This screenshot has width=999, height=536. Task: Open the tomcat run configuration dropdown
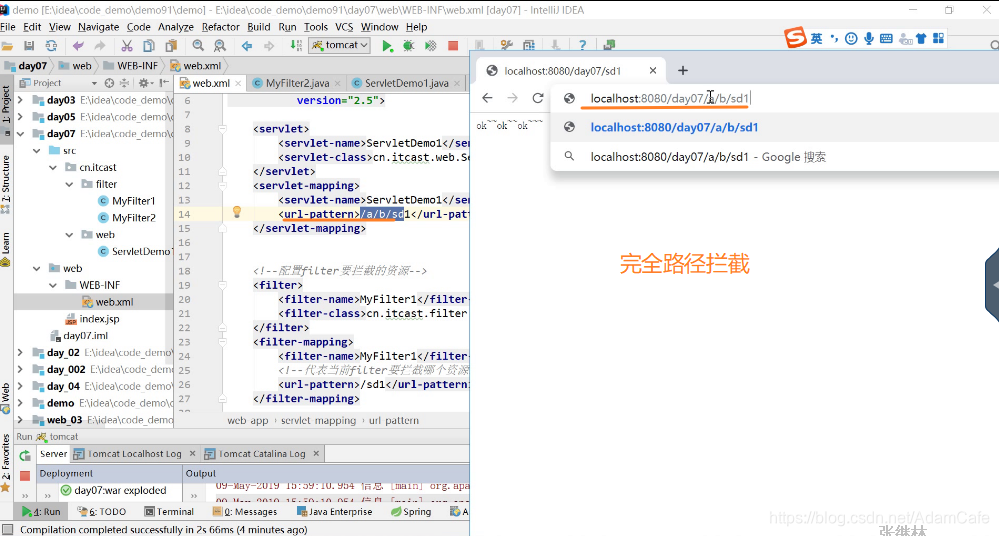[340, 45]
